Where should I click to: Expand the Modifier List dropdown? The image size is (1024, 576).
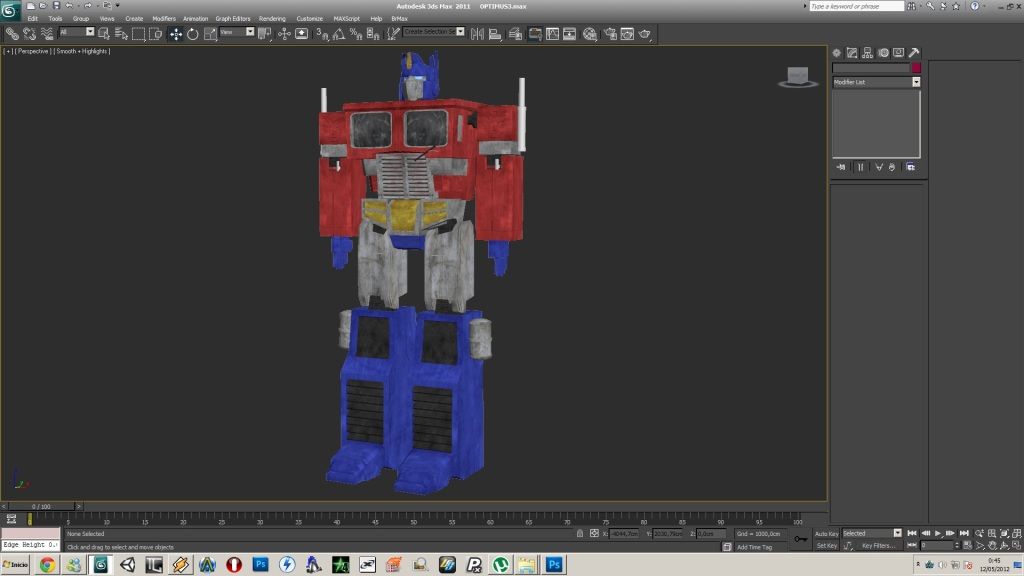click(876, 82)
